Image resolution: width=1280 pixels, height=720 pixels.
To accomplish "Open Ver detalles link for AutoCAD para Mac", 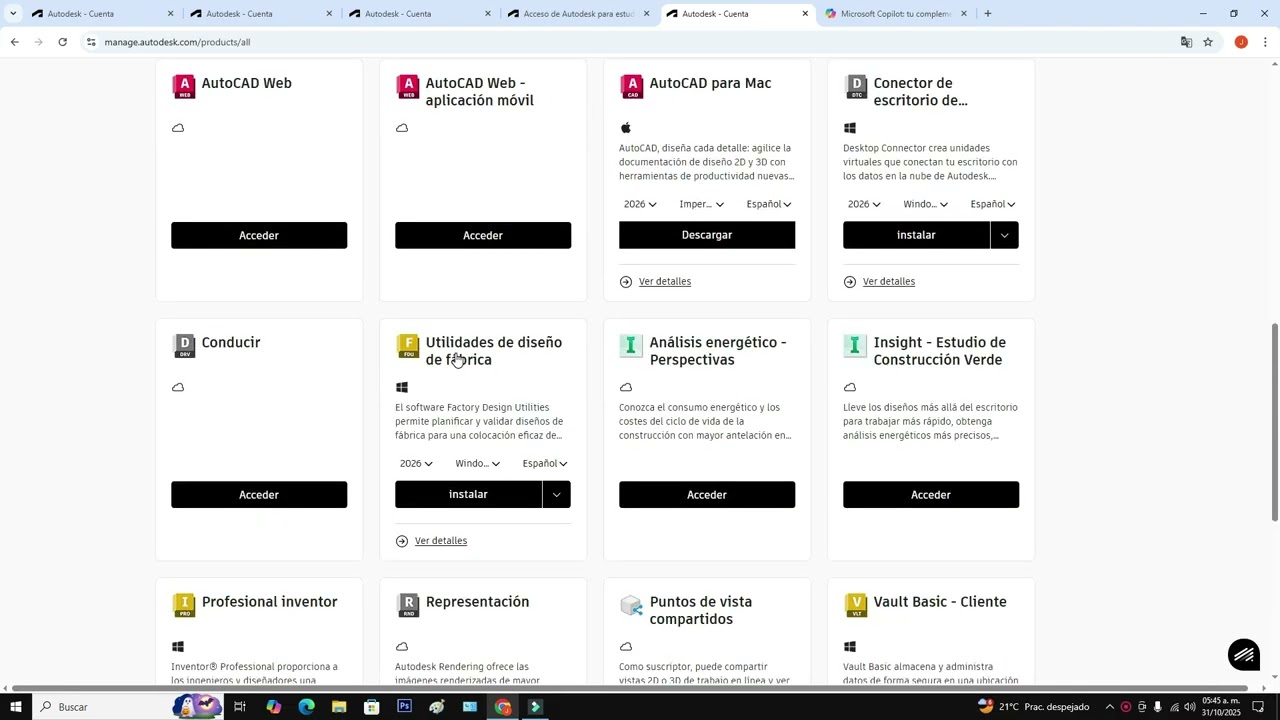I will click(665, 282).
